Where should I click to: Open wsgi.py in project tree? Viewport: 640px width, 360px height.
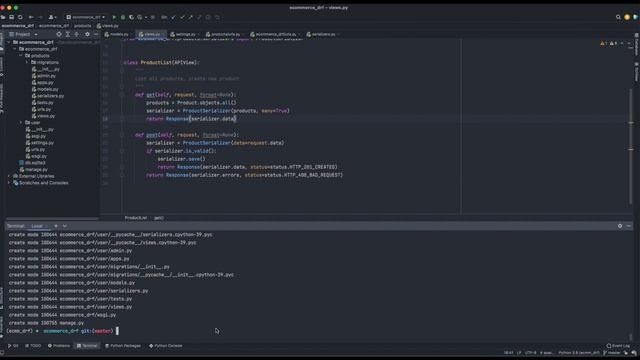click(x=36, y=156)
